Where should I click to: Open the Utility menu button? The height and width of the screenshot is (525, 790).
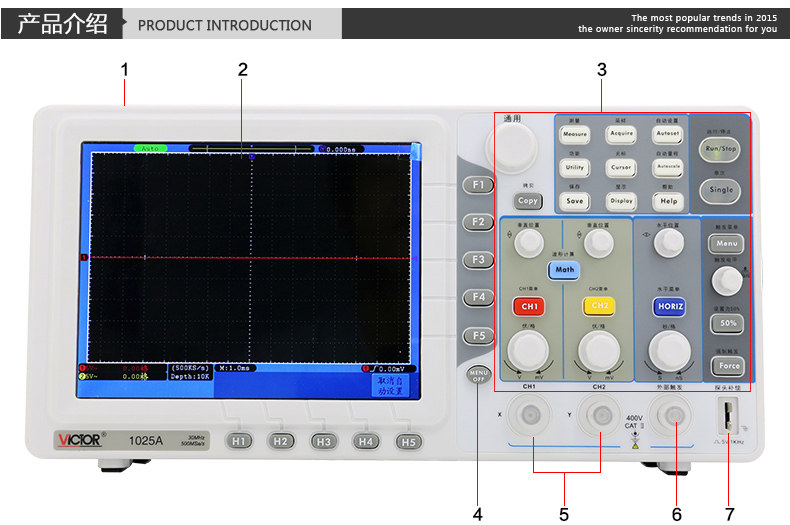point(575,167)
